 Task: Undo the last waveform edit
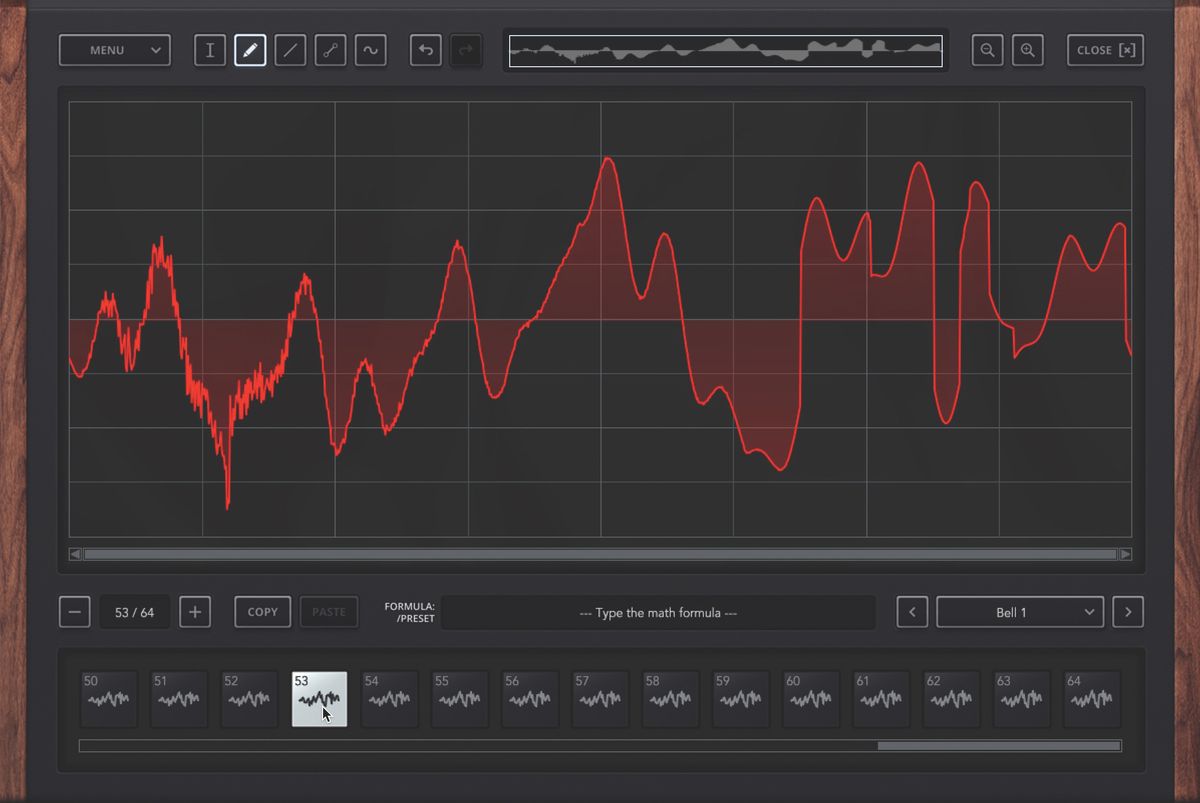pos(425,50)
